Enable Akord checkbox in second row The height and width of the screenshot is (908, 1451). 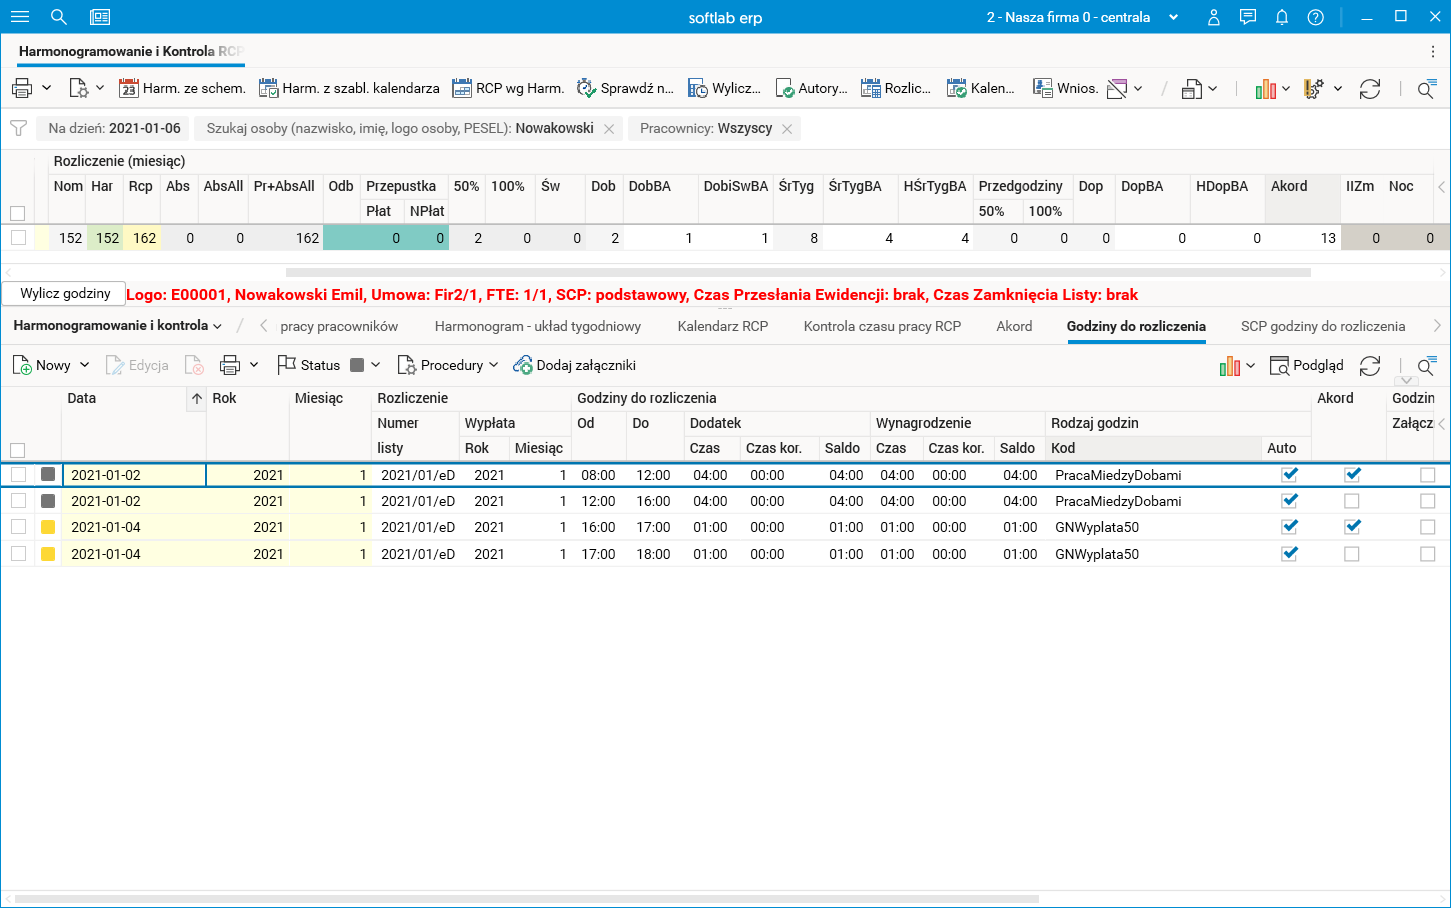tap(1352, 501)
